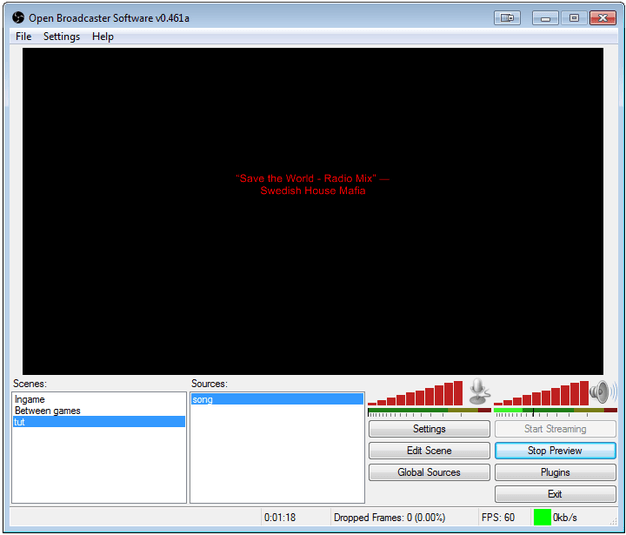Open the Help menu
Viewport: 626px width, 535px height.
[x=103, y=36]
